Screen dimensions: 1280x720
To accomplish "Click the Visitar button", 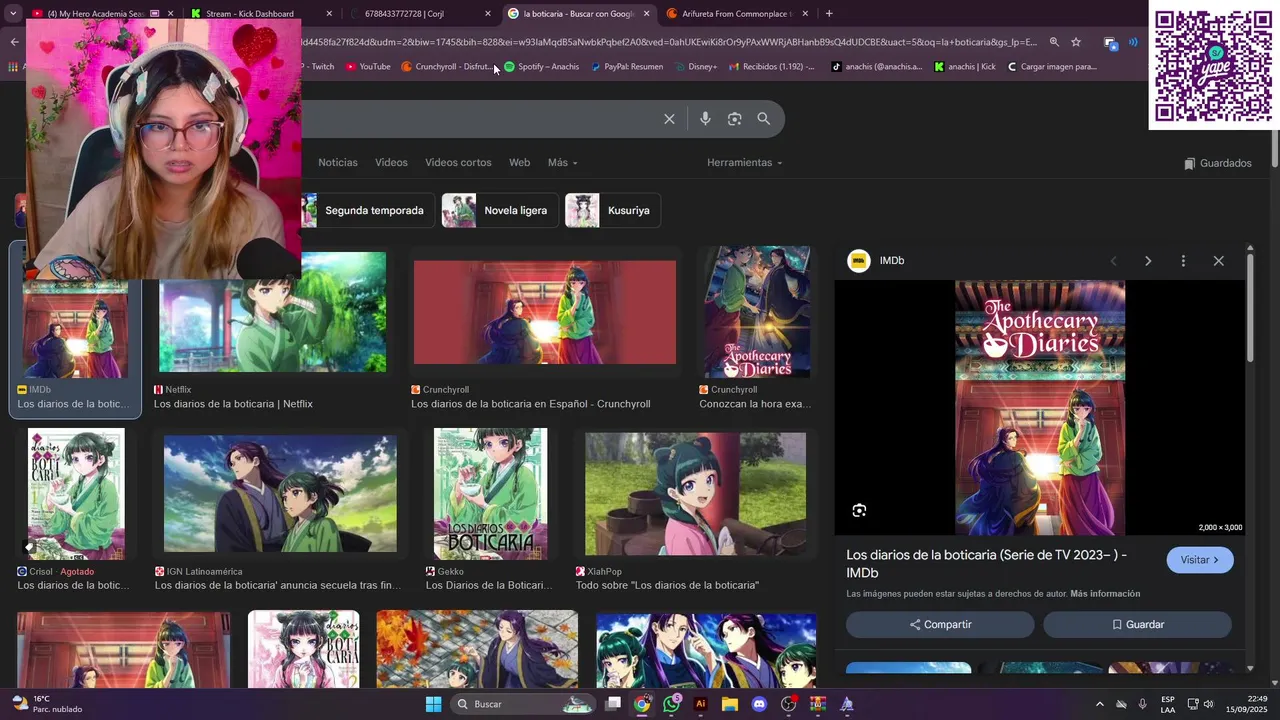I will tap(1200, 560).
